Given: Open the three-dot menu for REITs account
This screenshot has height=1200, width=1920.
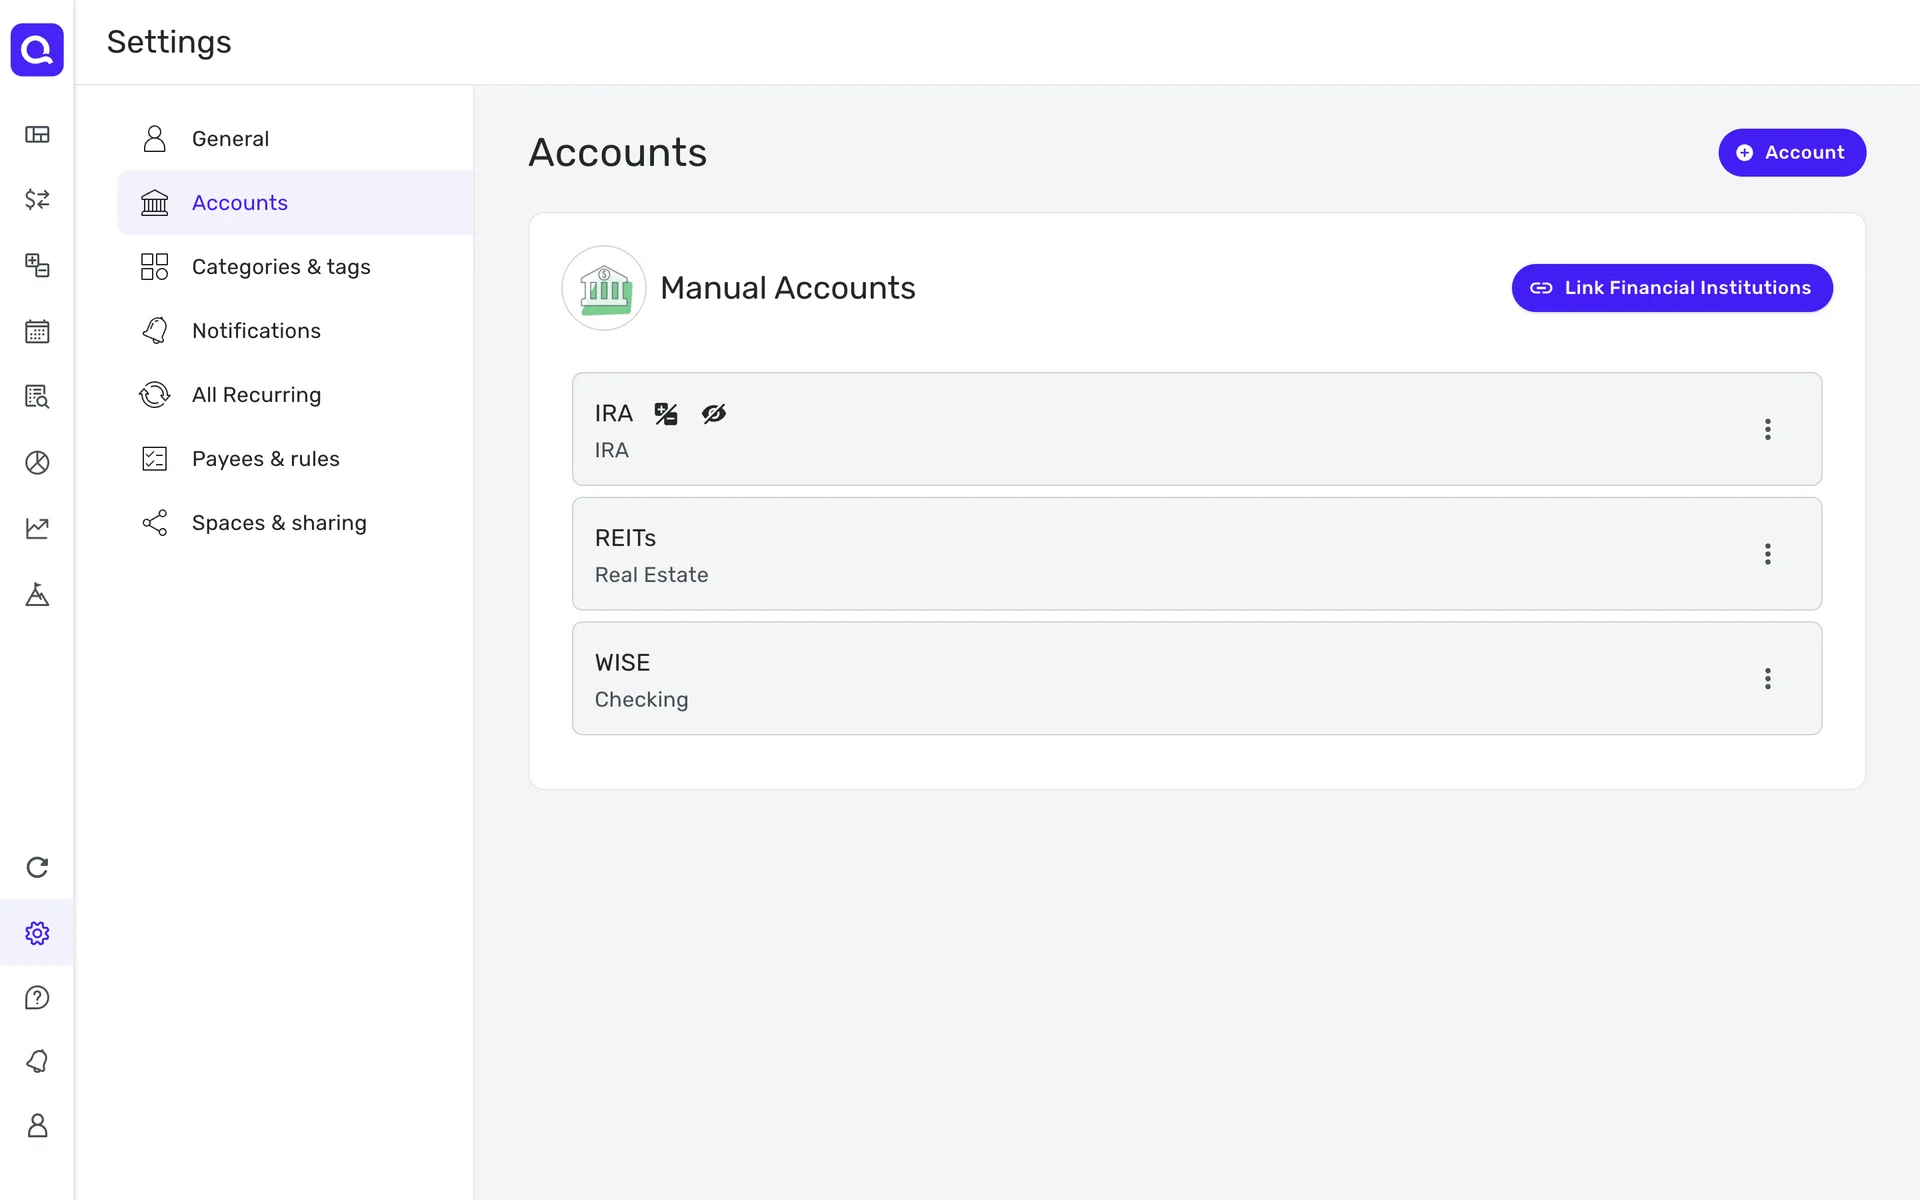Looking at the screenshot, I should (1767, 554).
